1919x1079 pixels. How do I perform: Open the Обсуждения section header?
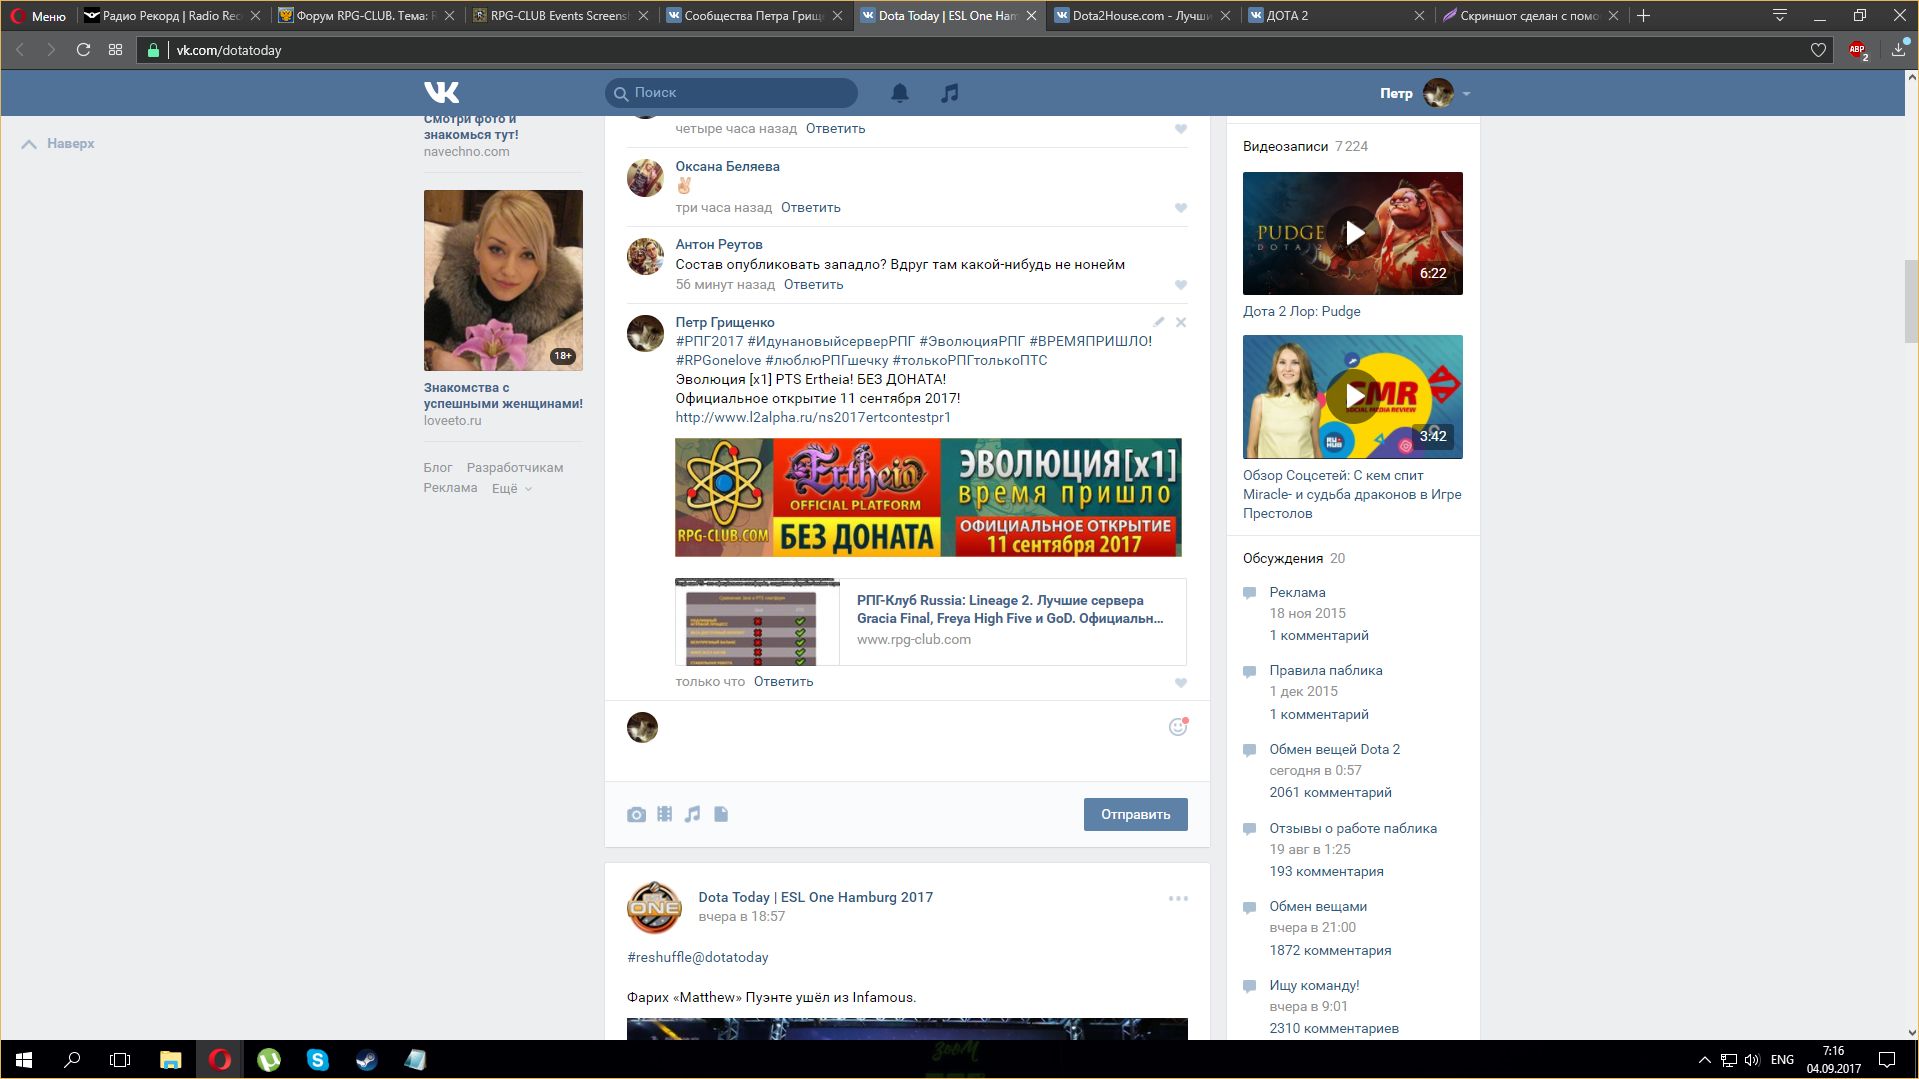[1283, 558]
